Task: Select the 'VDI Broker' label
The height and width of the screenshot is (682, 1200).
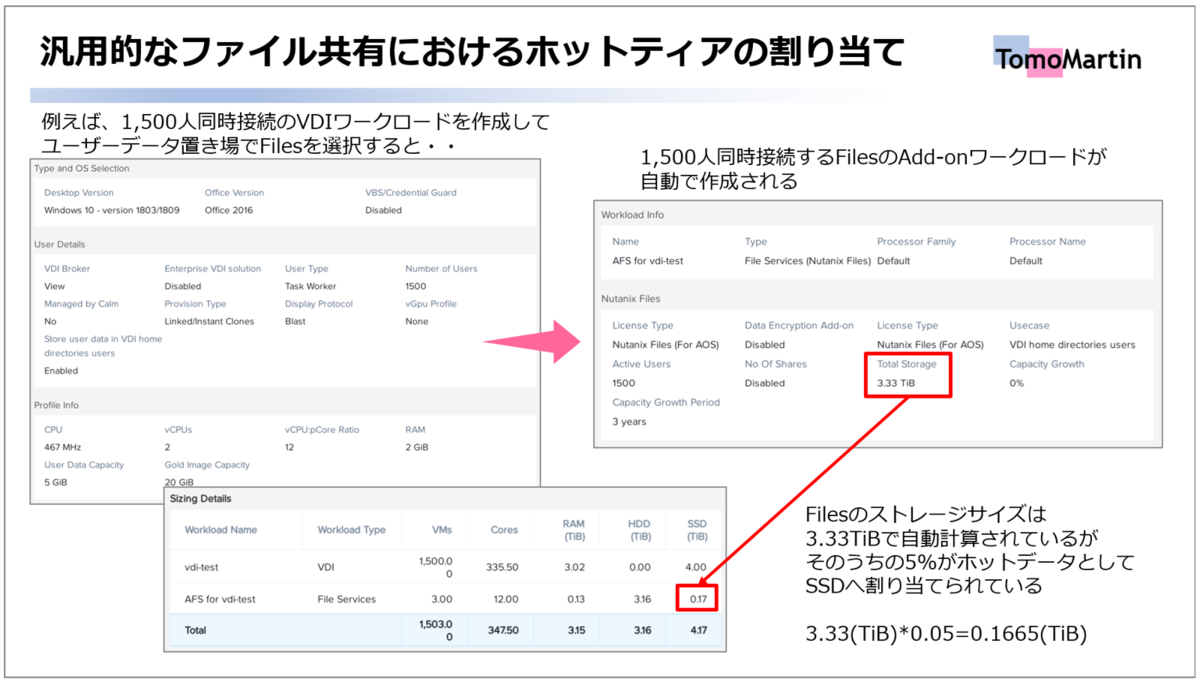Action: tap(67, 268)
